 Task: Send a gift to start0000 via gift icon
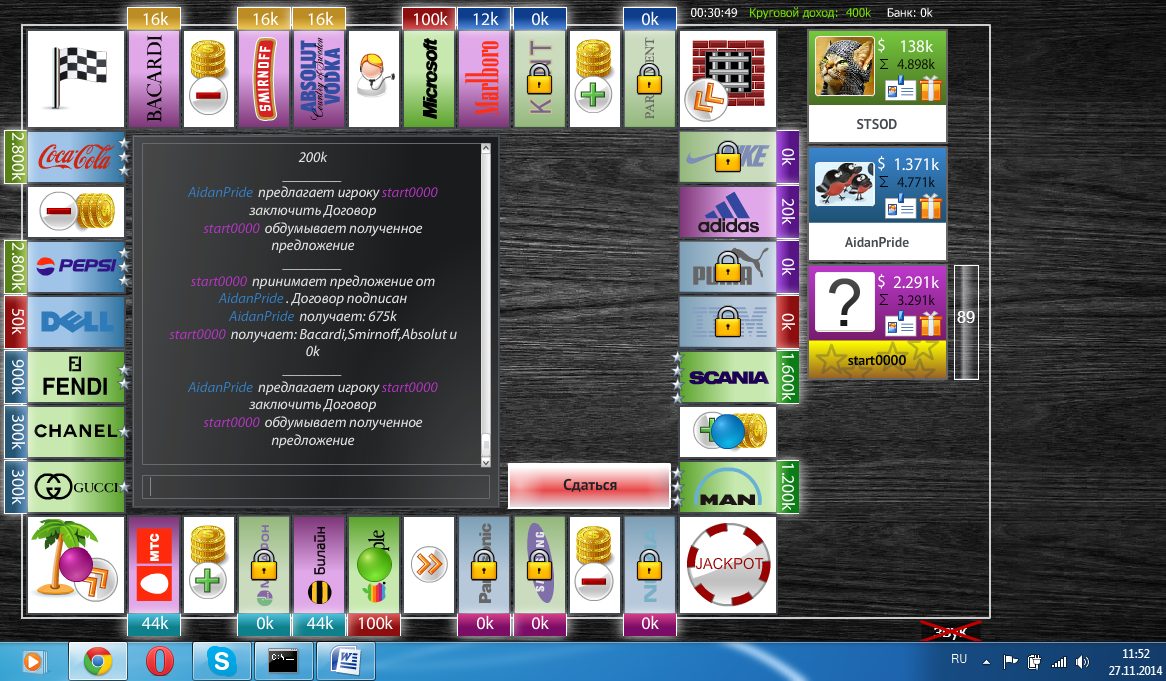coord(931,324)
